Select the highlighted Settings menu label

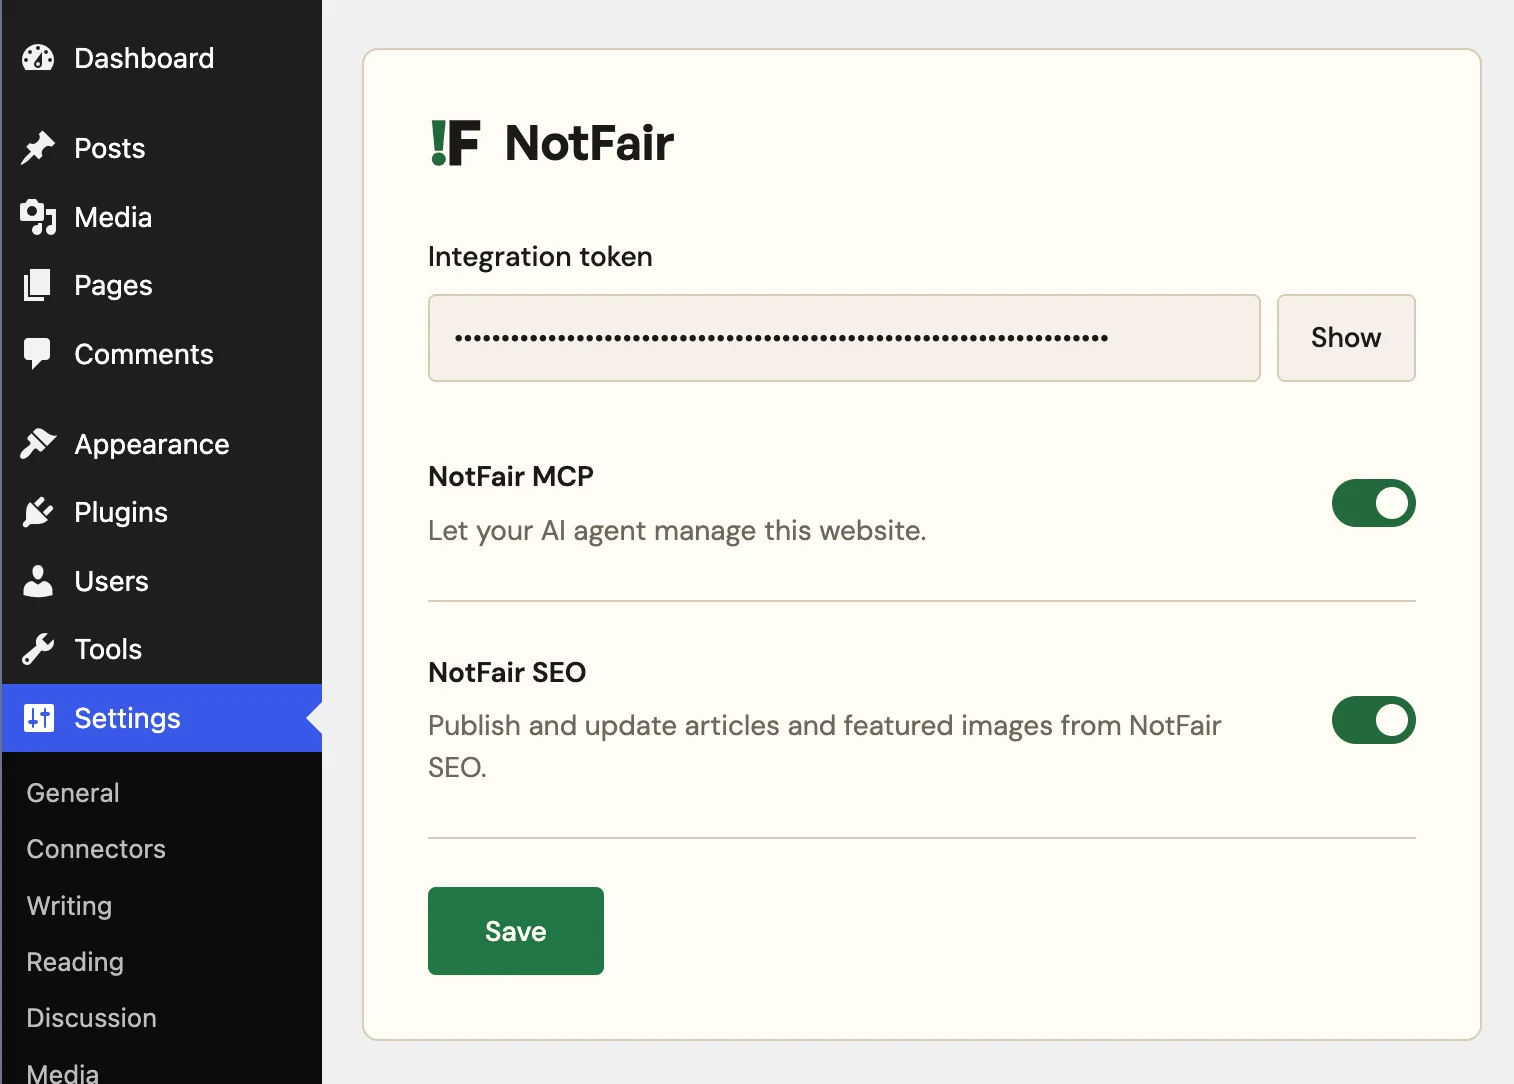tap(127, 718)
